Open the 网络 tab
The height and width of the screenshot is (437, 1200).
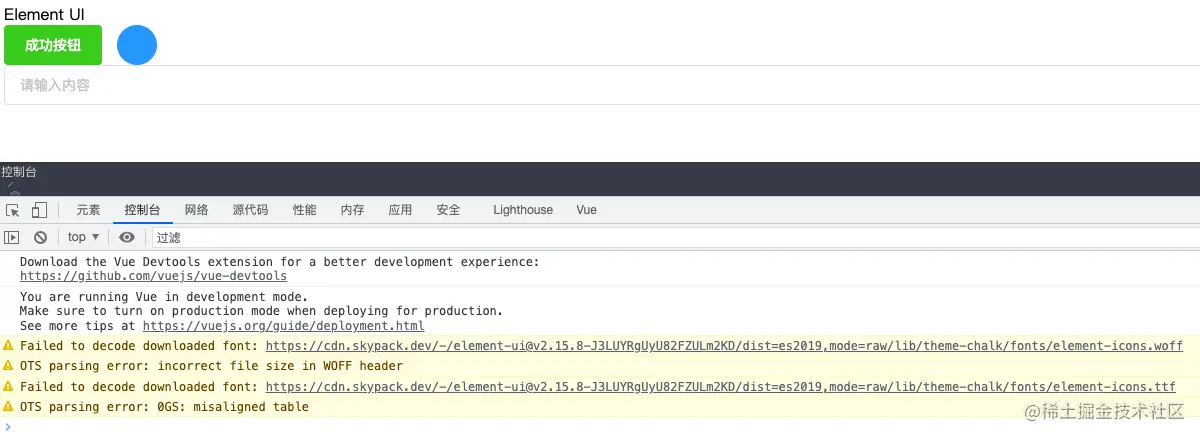click(197, 210)
